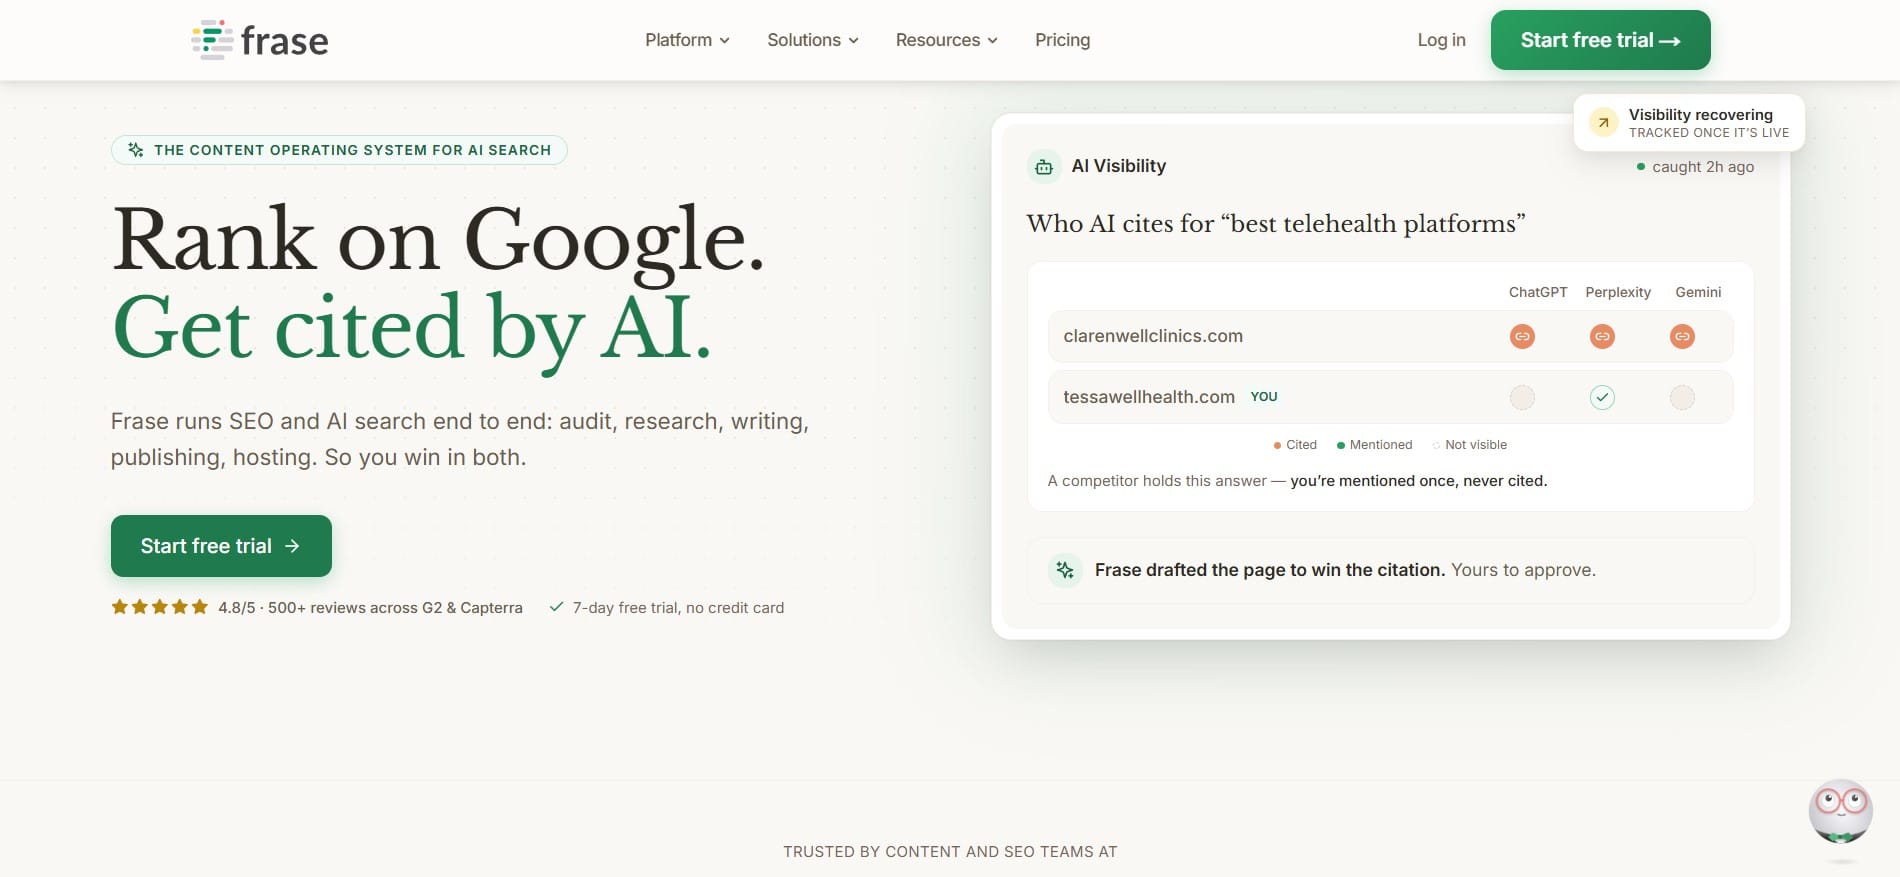Open the Pricing page

[x=1062, y=40]
